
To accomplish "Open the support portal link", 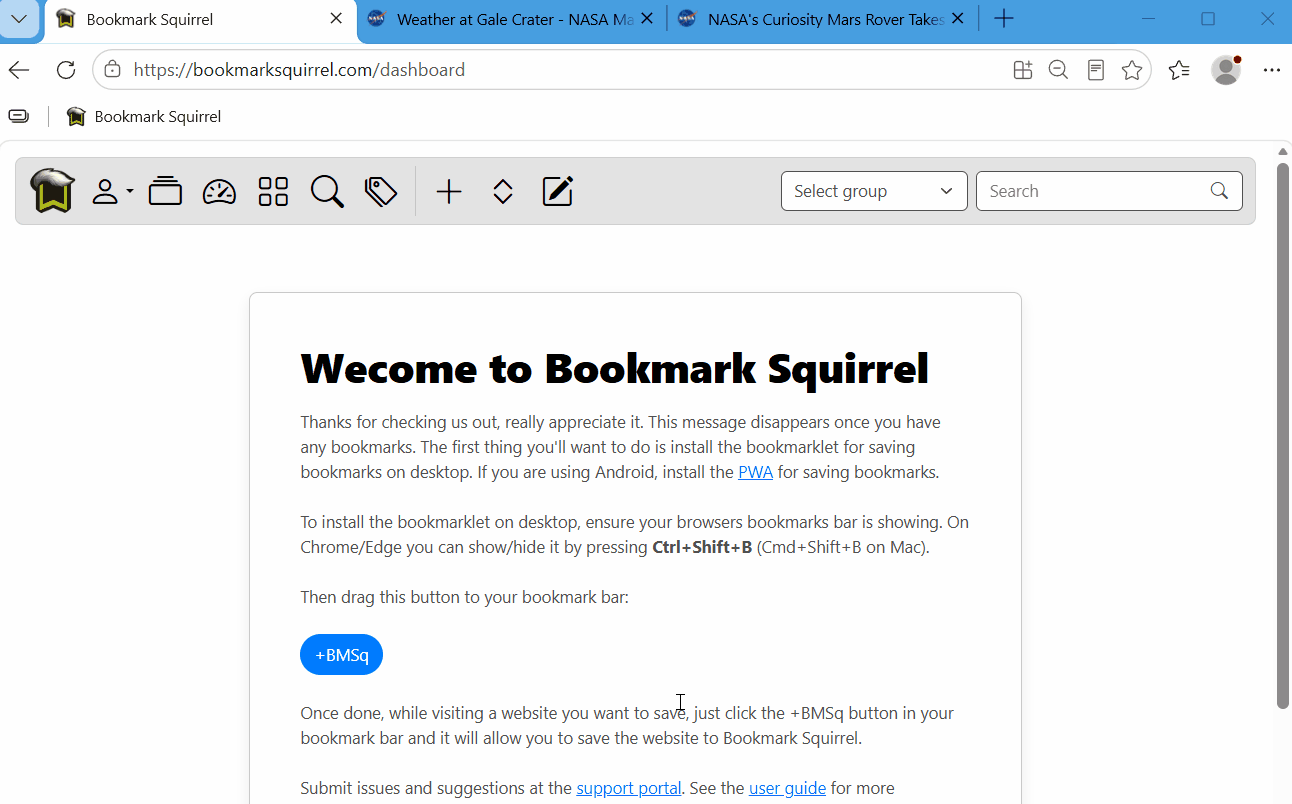I will [629, 788].
